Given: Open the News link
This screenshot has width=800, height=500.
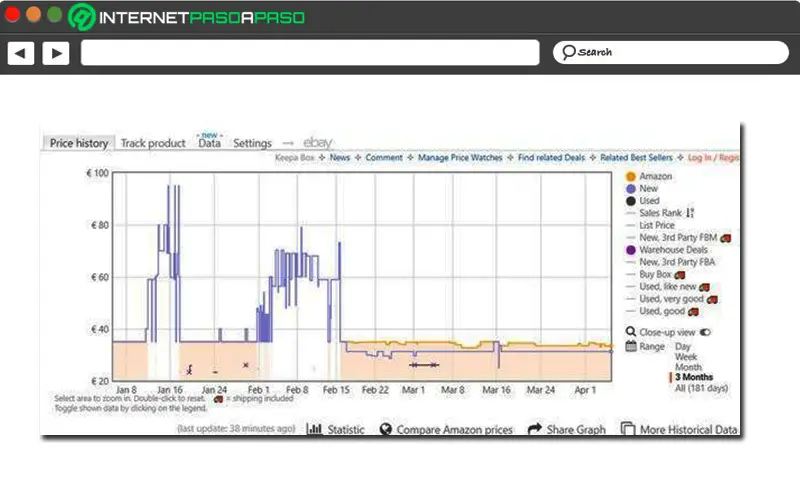Looking at the screenshot, I should pyautogui.click(x=340, y=158).
